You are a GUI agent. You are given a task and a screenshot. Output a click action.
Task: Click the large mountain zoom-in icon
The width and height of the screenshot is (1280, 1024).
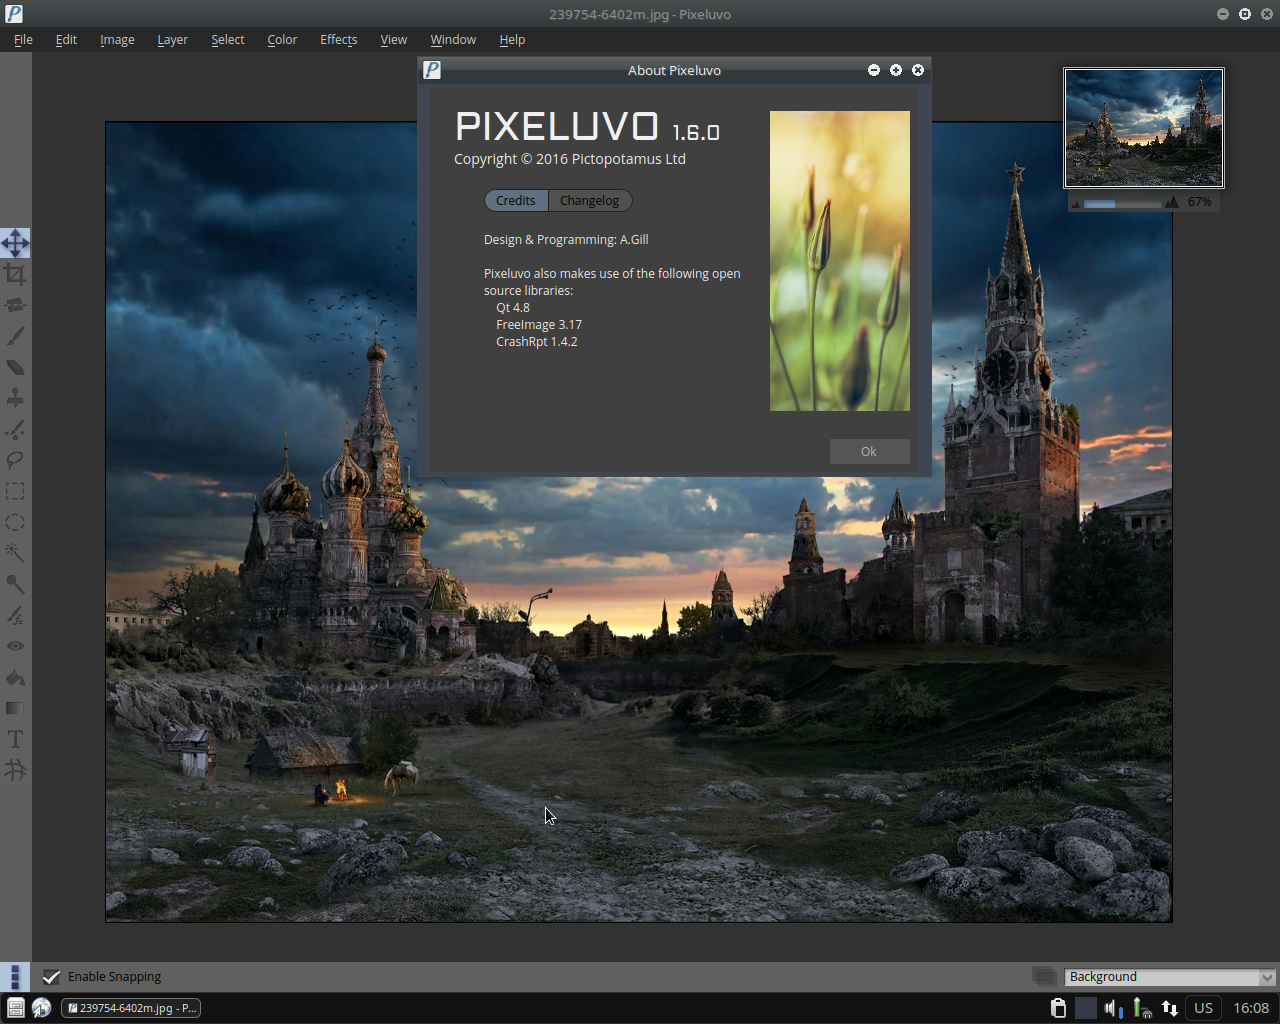(1172, 202)
